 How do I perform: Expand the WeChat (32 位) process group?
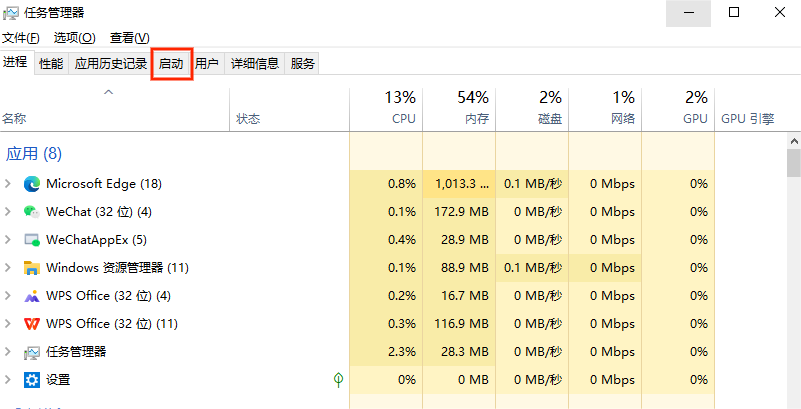pos(8,211)
